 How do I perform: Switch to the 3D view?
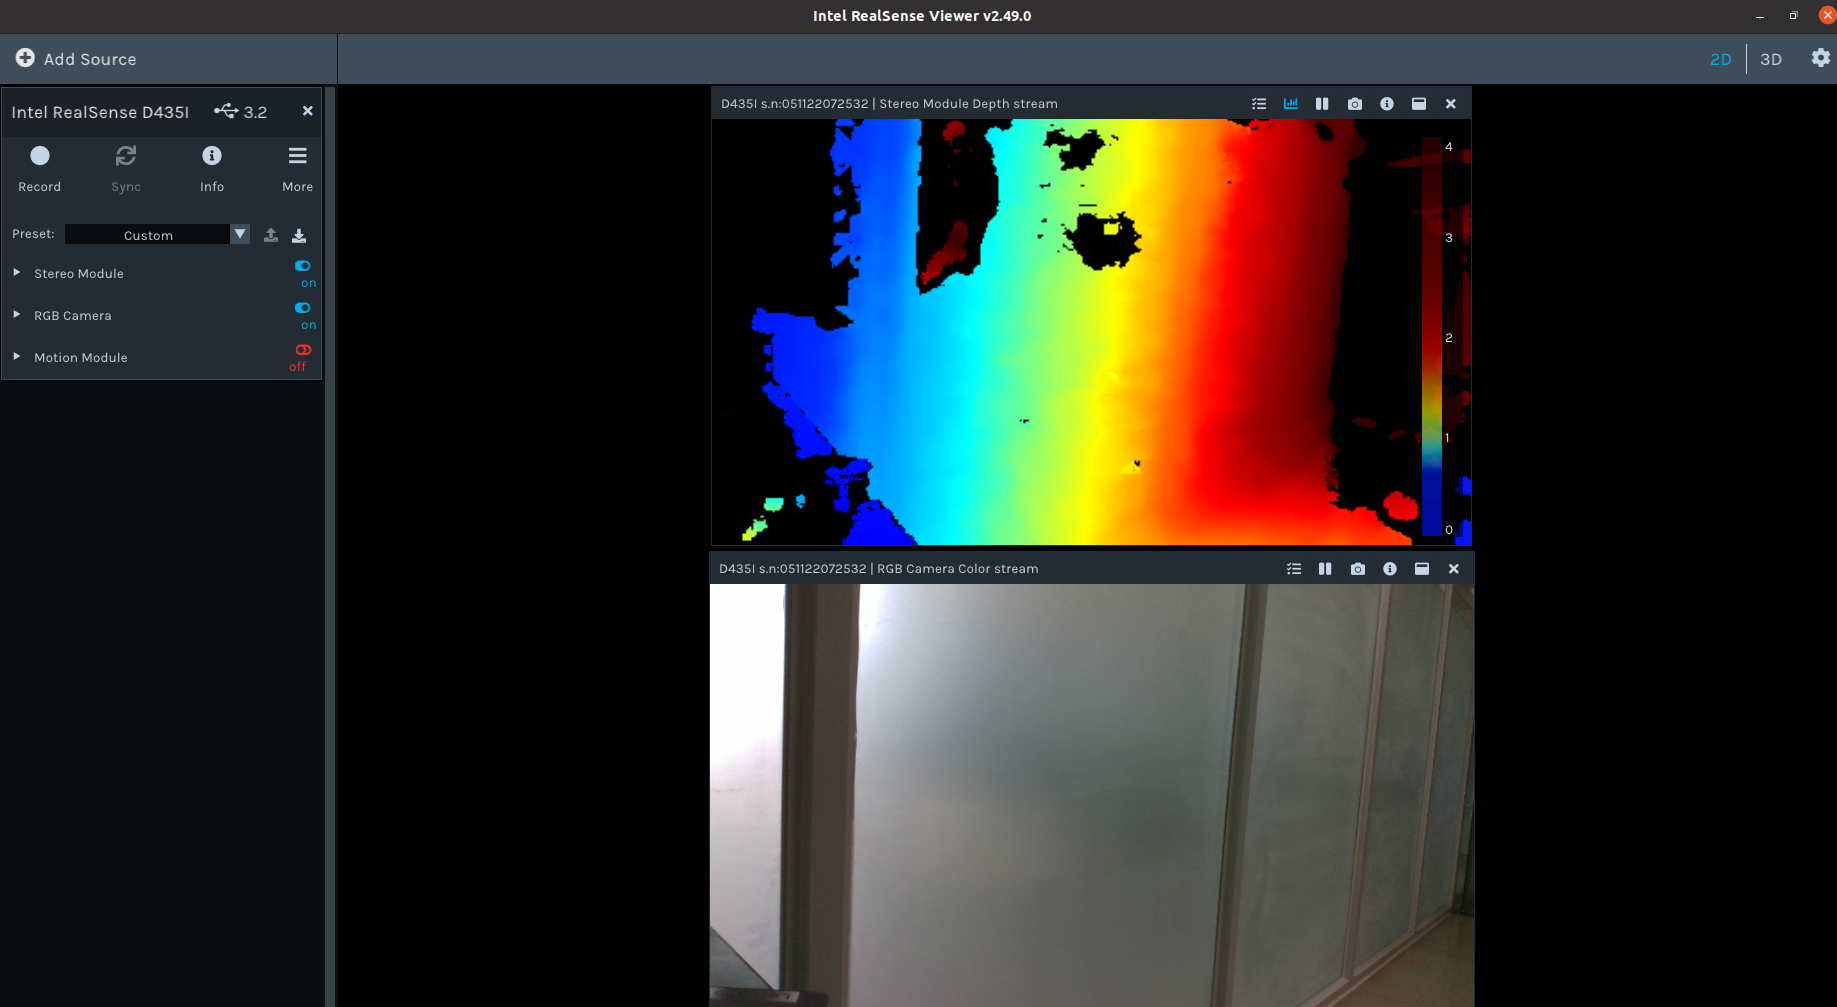(x=1770, y=59)
